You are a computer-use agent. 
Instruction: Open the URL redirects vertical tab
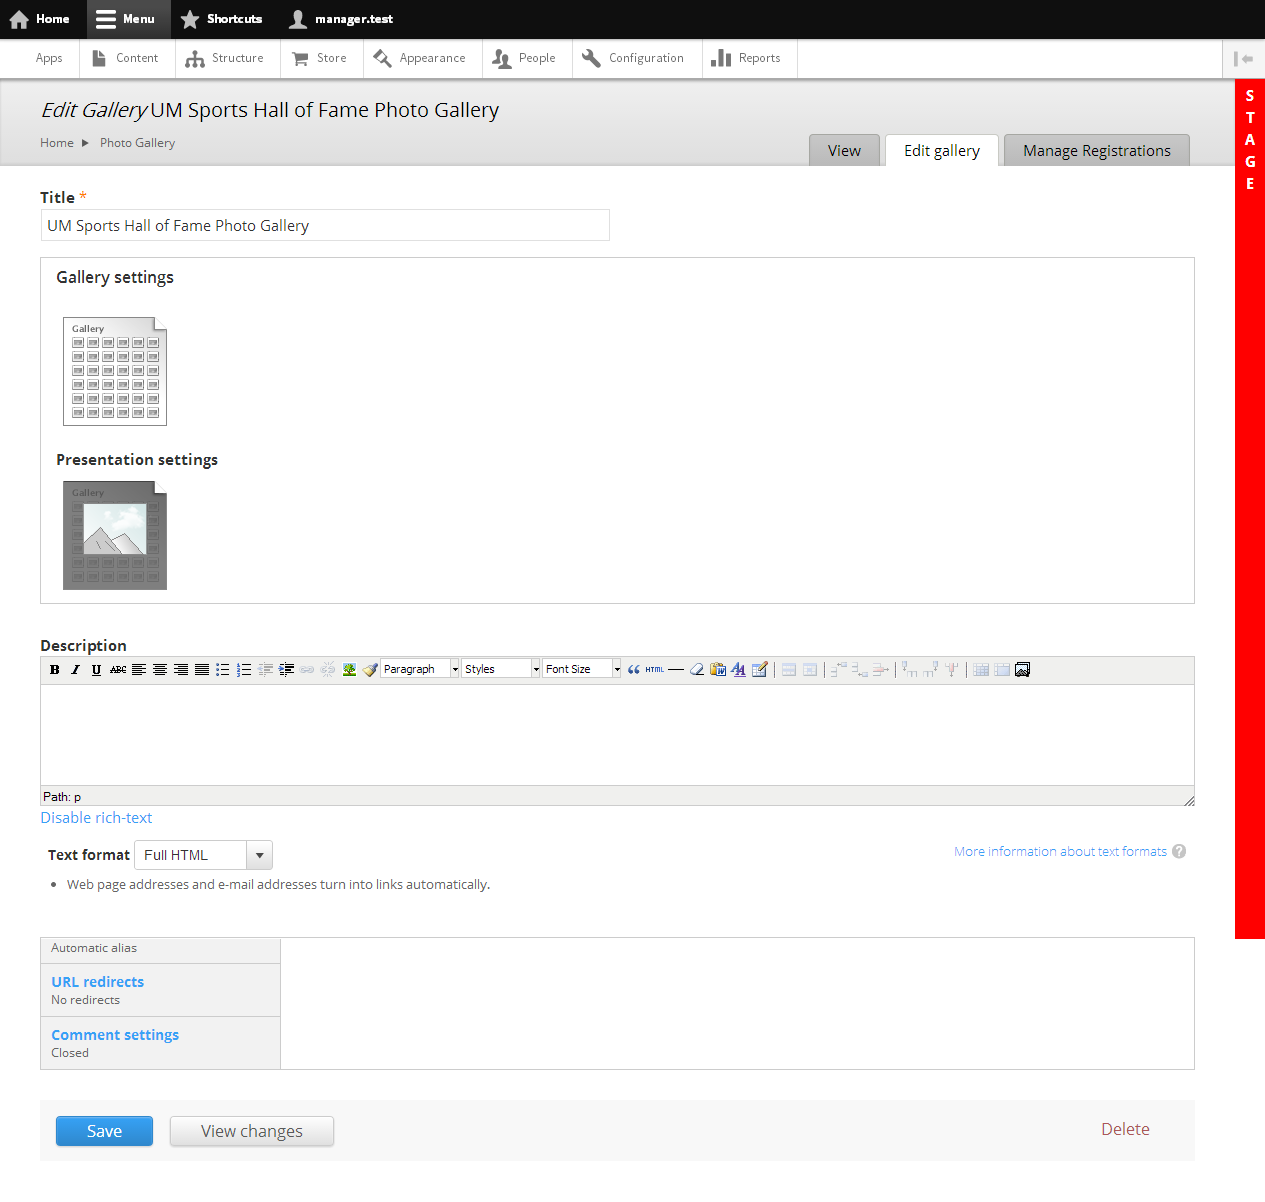(x=160, y=990)
